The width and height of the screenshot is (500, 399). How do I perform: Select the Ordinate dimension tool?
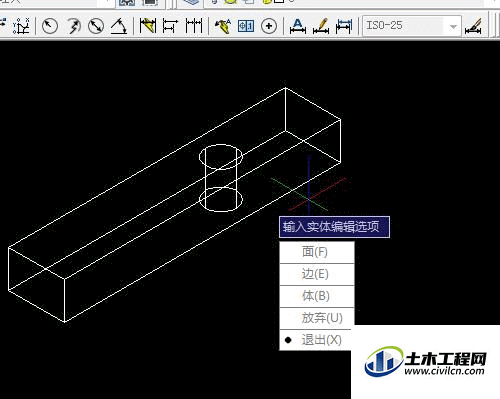tap(22, 26)
